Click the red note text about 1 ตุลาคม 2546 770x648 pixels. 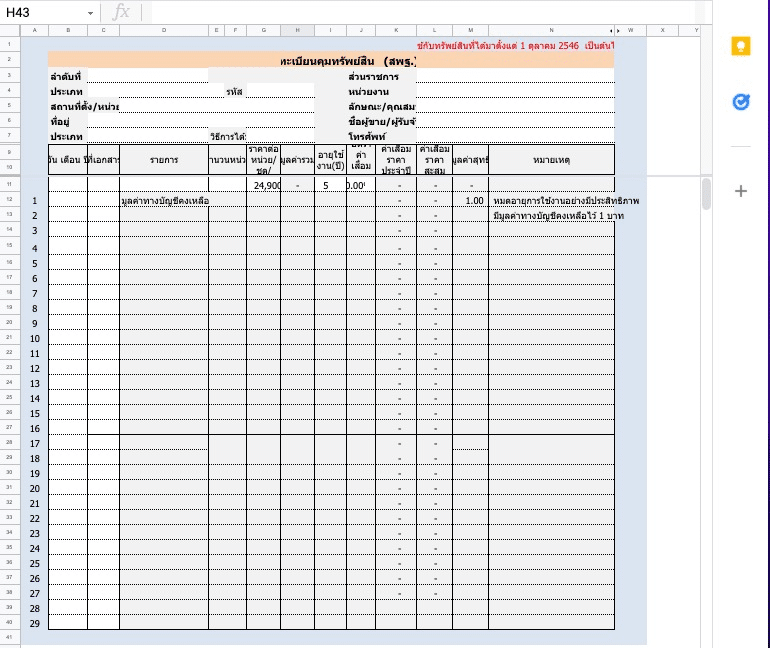tap(516, 46)
